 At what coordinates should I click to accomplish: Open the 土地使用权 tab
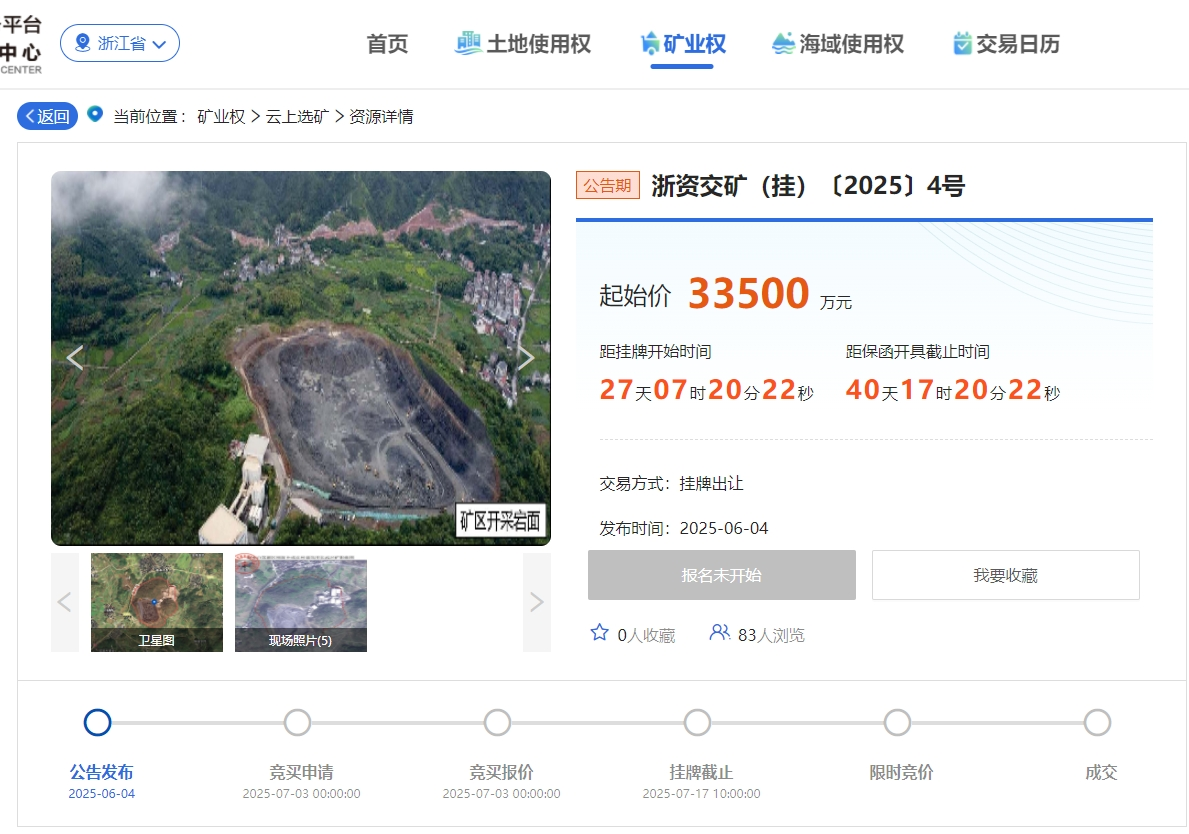[x=523, y=44]
